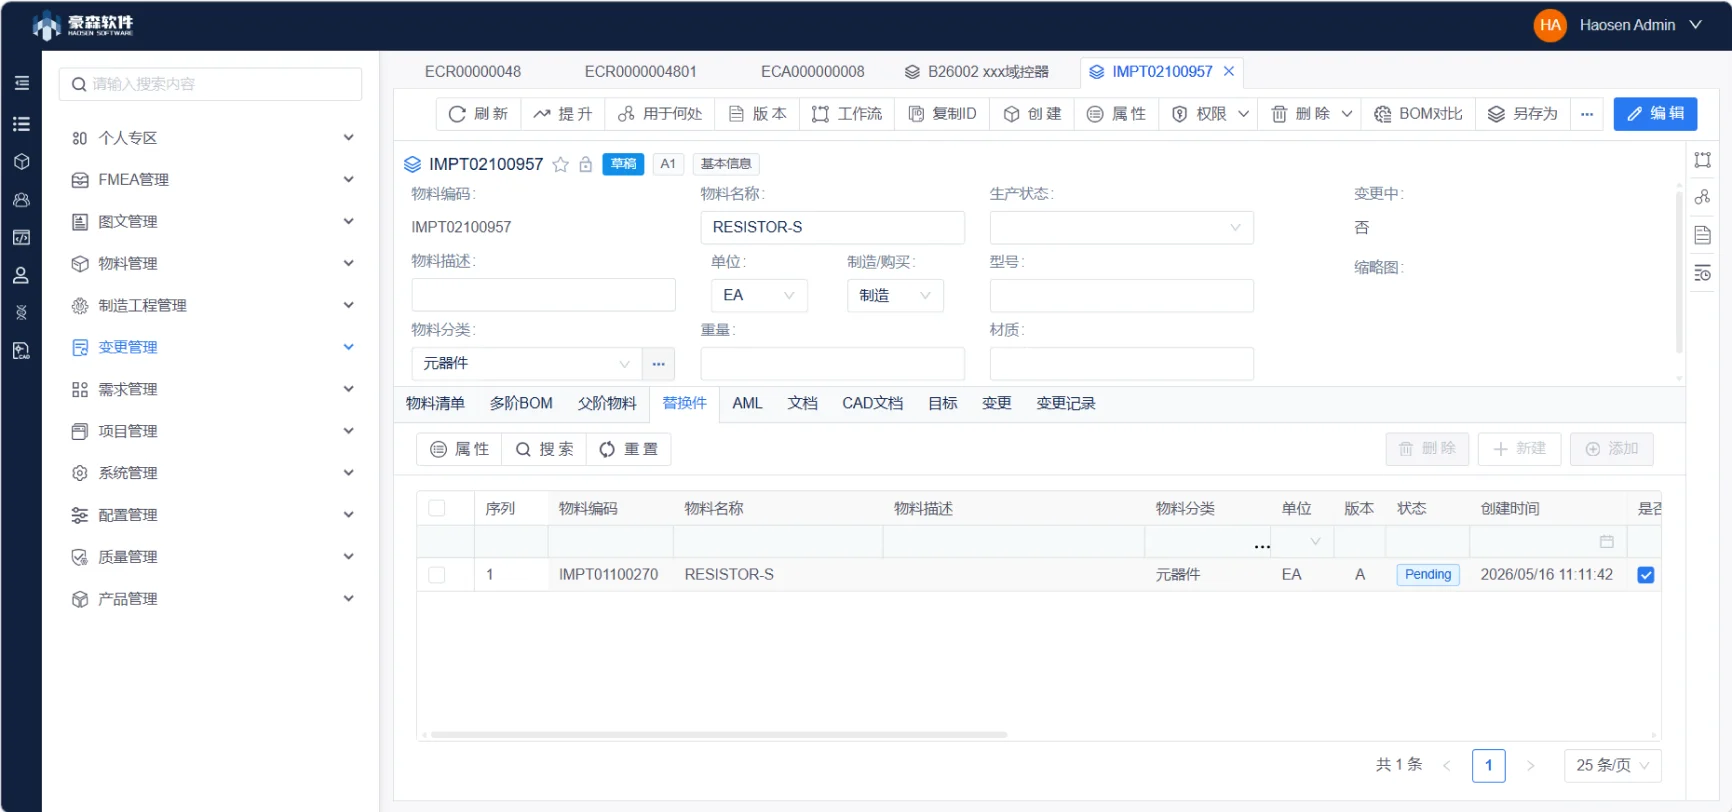Expand the FMEA管理 menu

(x=212, y=180)
